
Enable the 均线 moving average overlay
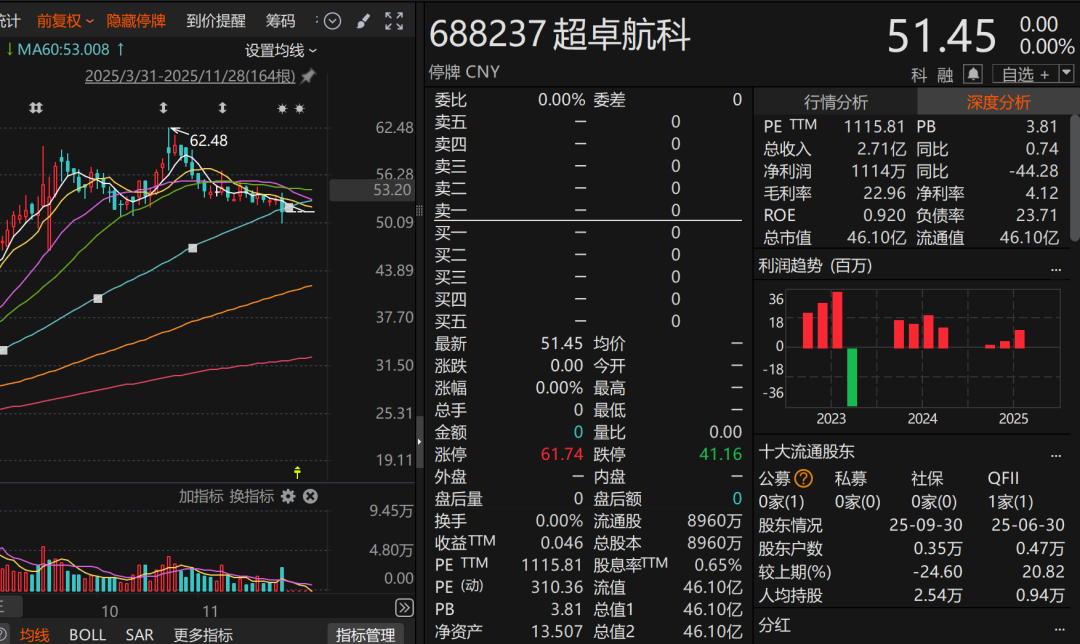click(34, 634)
